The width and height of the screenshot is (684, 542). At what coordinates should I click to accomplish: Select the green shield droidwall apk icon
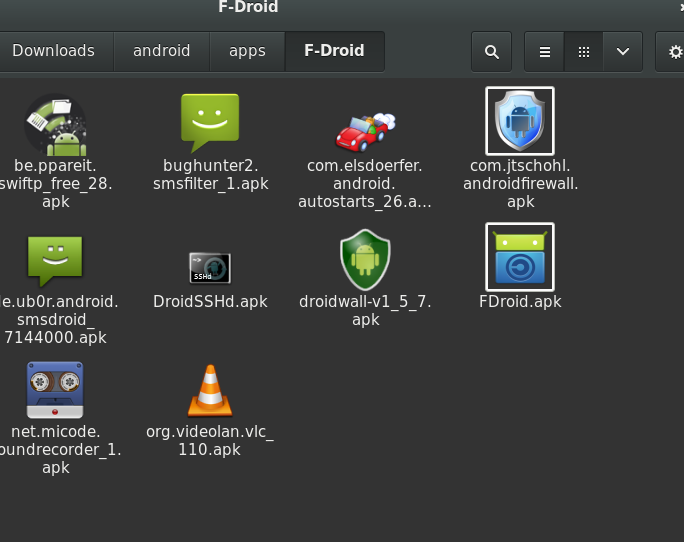point(365,260)
